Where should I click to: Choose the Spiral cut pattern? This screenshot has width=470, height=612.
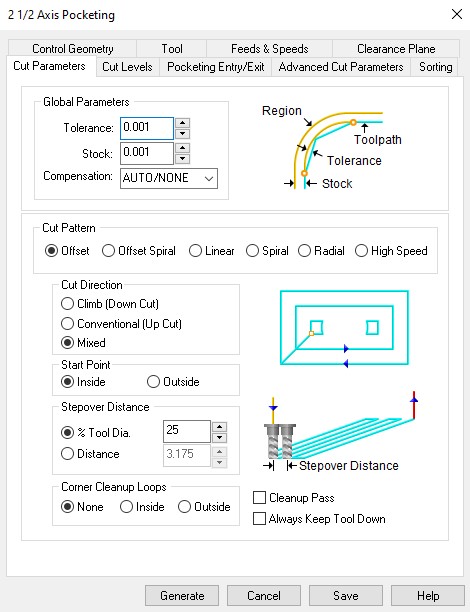tap(267, 251)
